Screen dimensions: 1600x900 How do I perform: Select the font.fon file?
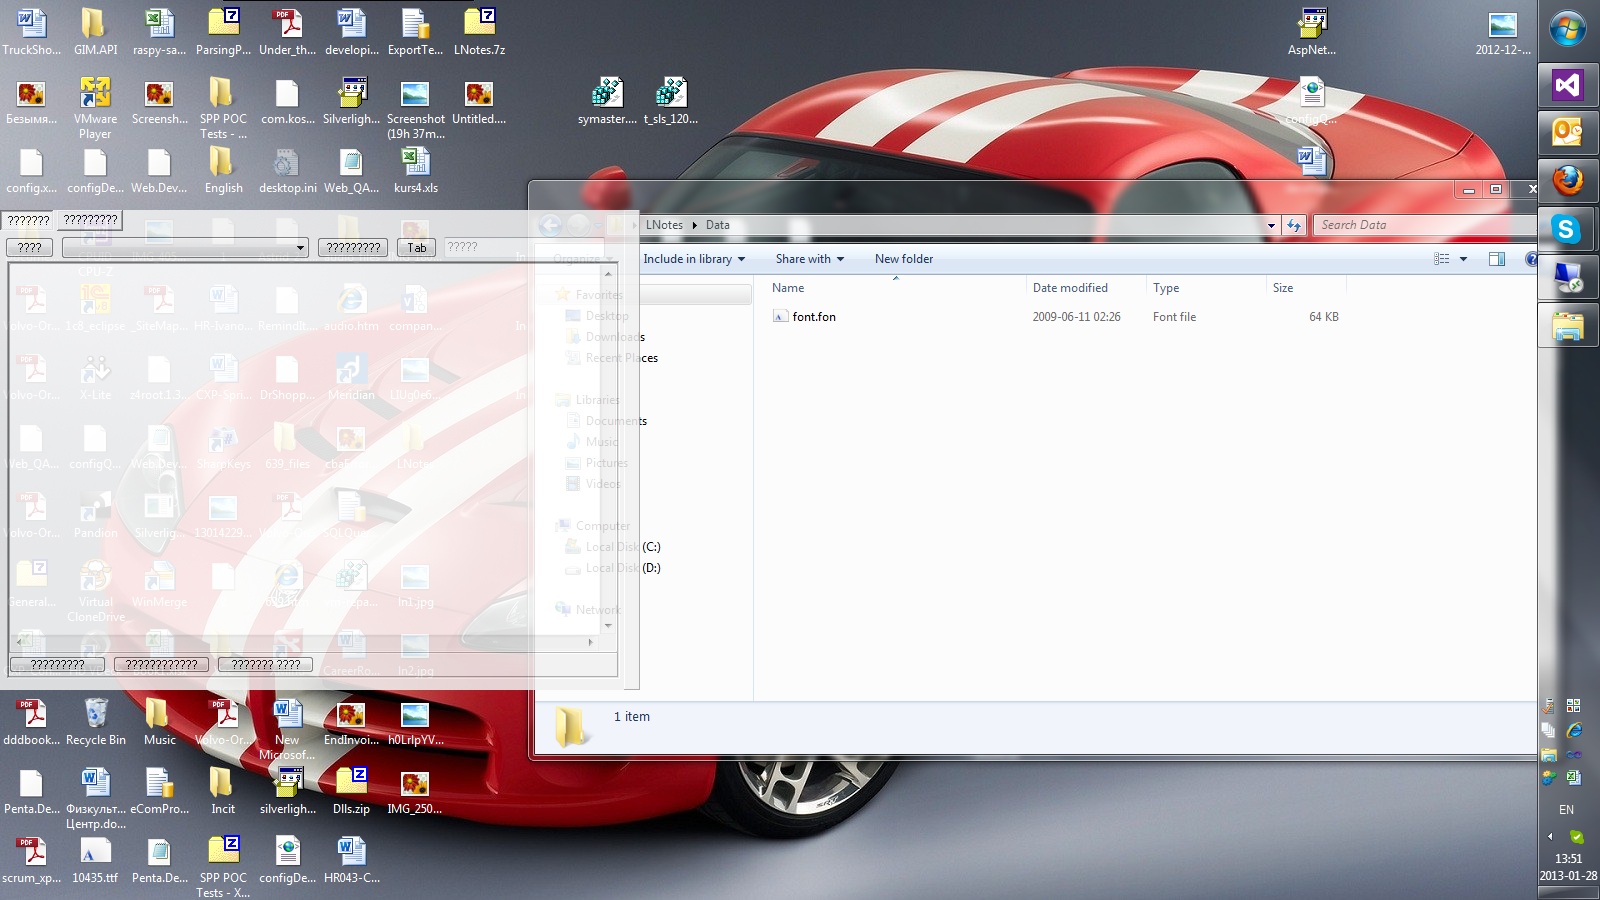click(x=814, y=317)
